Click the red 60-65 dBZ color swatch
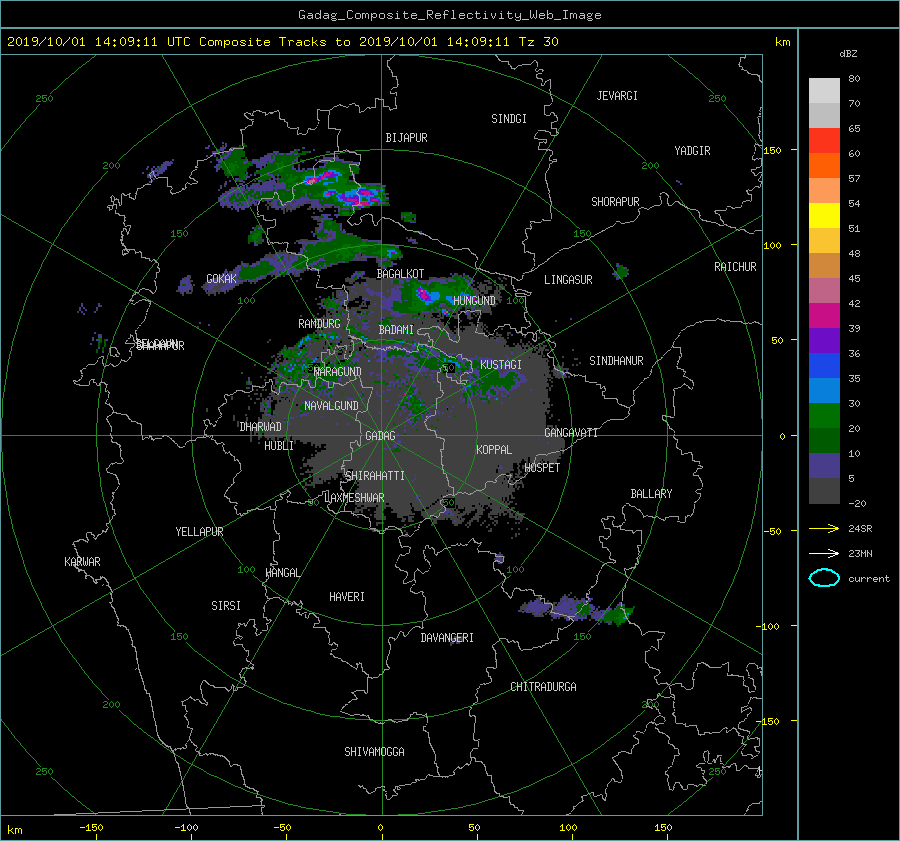Screen dimensions: 900x841 824,140
